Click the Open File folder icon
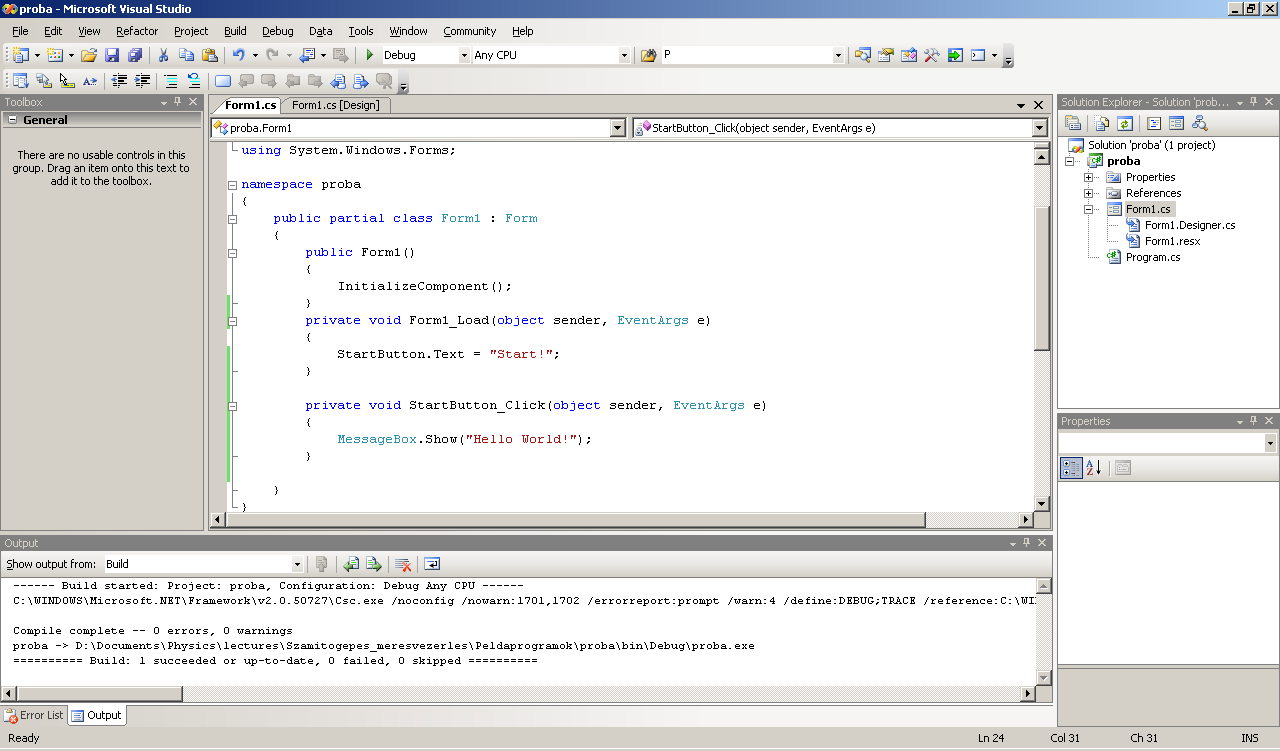The height and width of the screenshot is (751, 1280). click(x=89, y=55)
